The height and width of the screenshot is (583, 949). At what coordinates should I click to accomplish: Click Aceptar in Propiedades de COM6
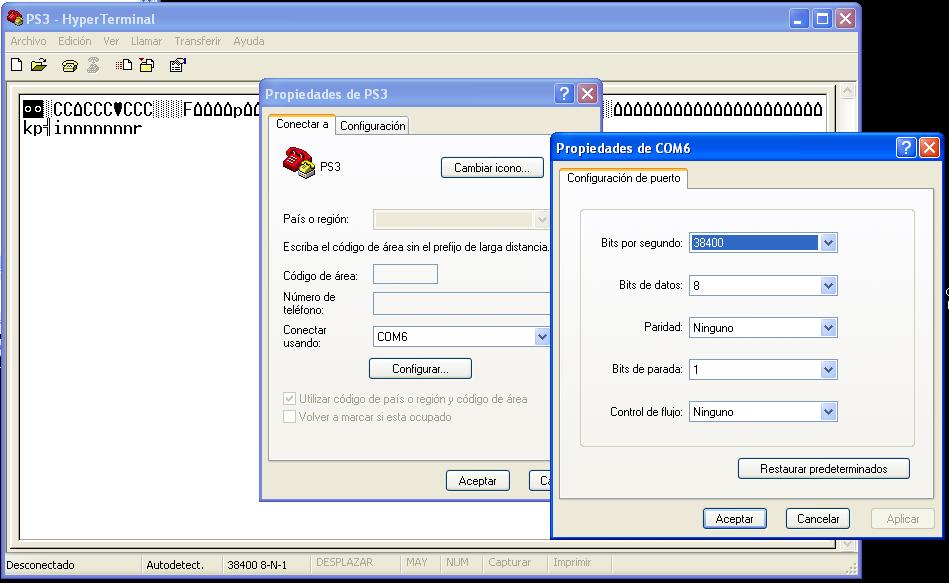pos(735,519)
